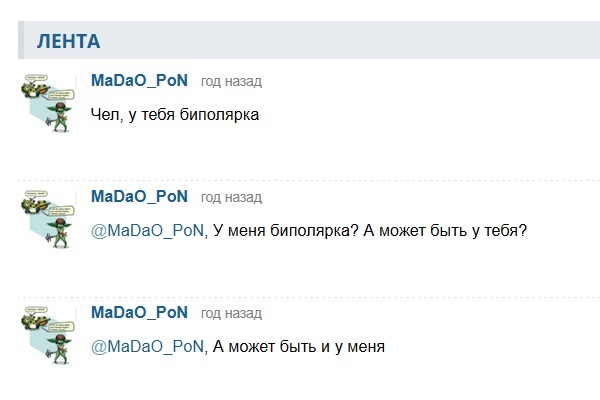Click the text 'У меня биполярка? А может быть у тебя?'
This screenshot has height=400, width=600.
coord(370,231)
